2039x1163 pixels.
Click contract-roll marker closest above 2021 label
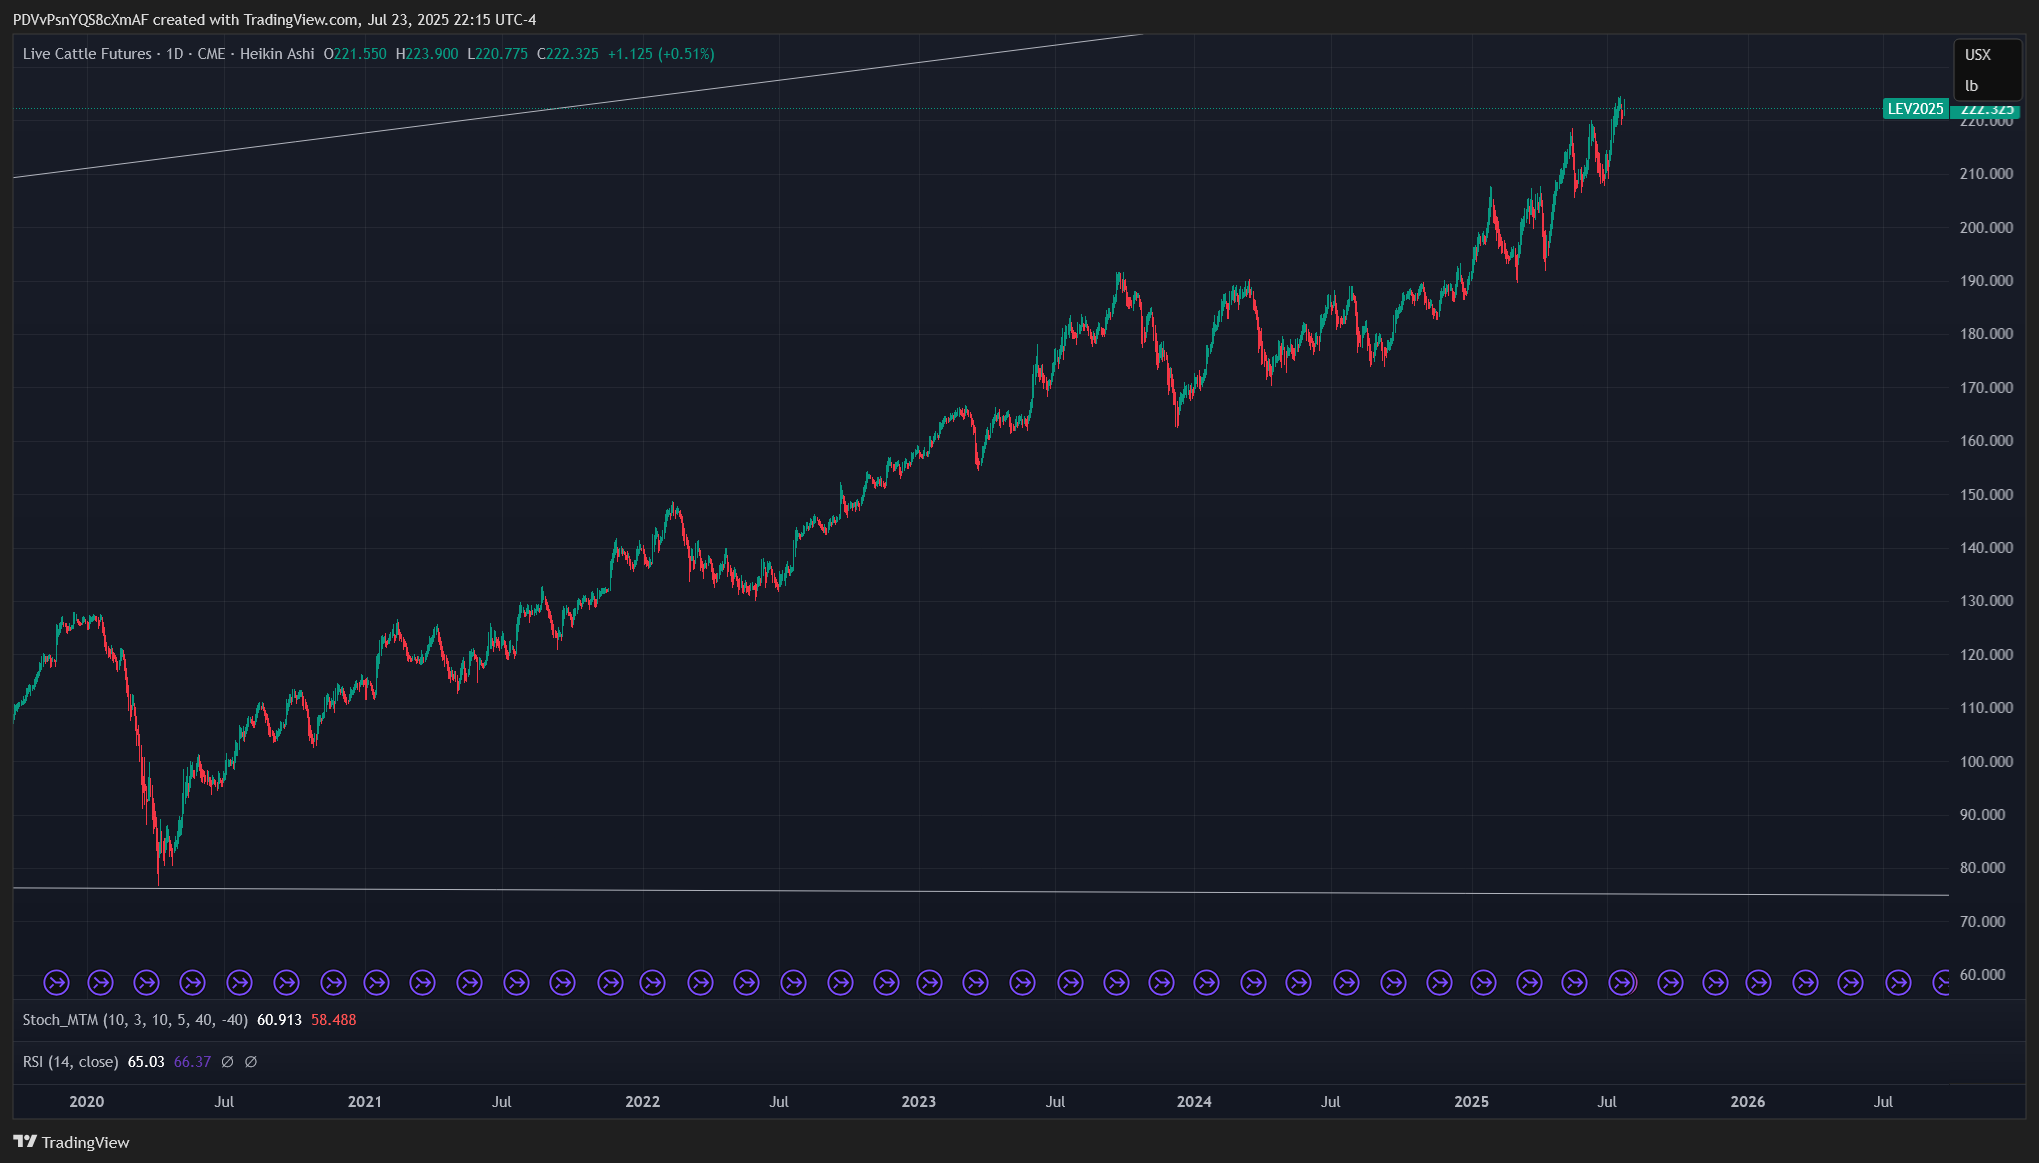(376, 983)
